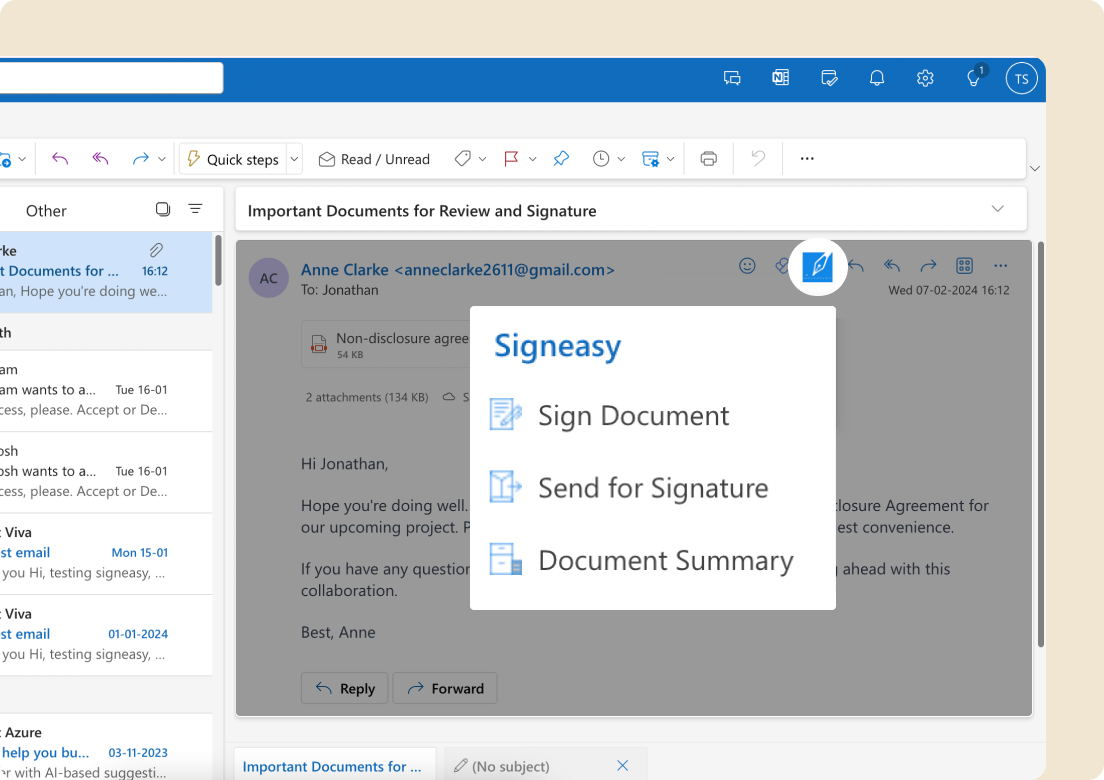Image resolution: width=1104 pixels, height=780 pixels.
Task: Reply to Anne's email
Action: [344, 688]
